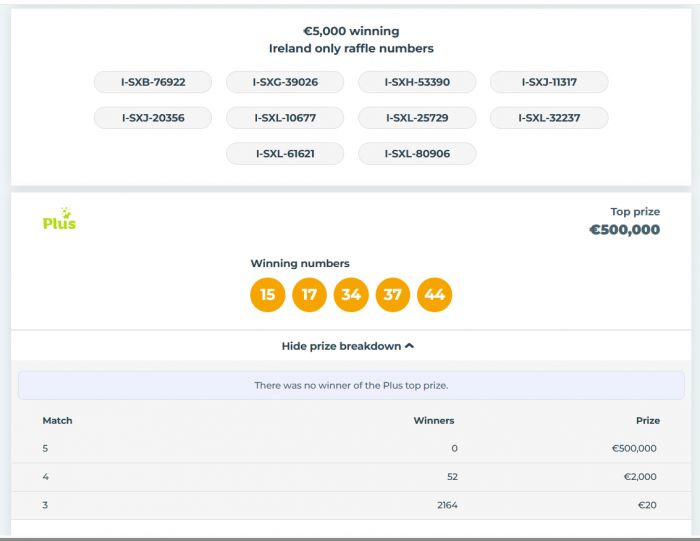The height and width of the screenshot is (541, 700).
Task: Click winning number ball 44
Action: click(435, 295)
